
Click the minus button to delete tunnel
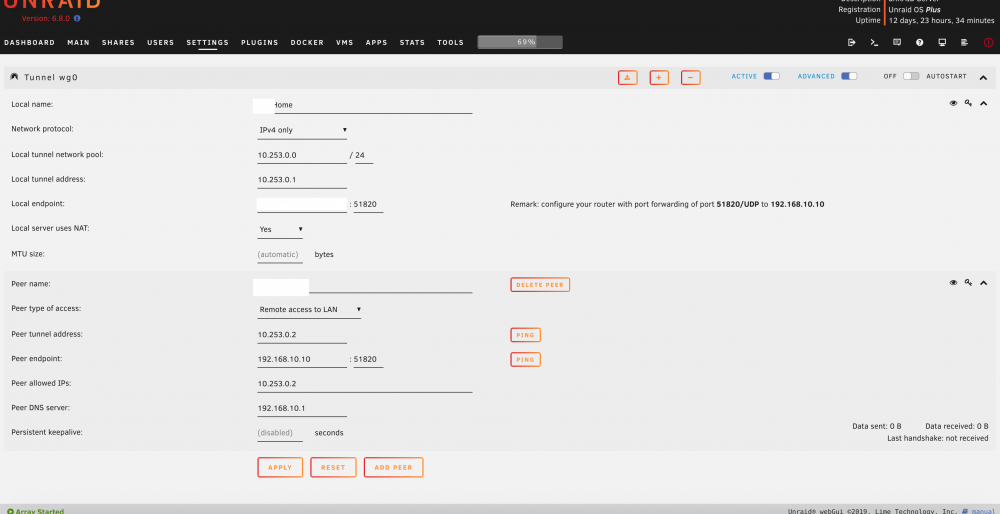691,77
